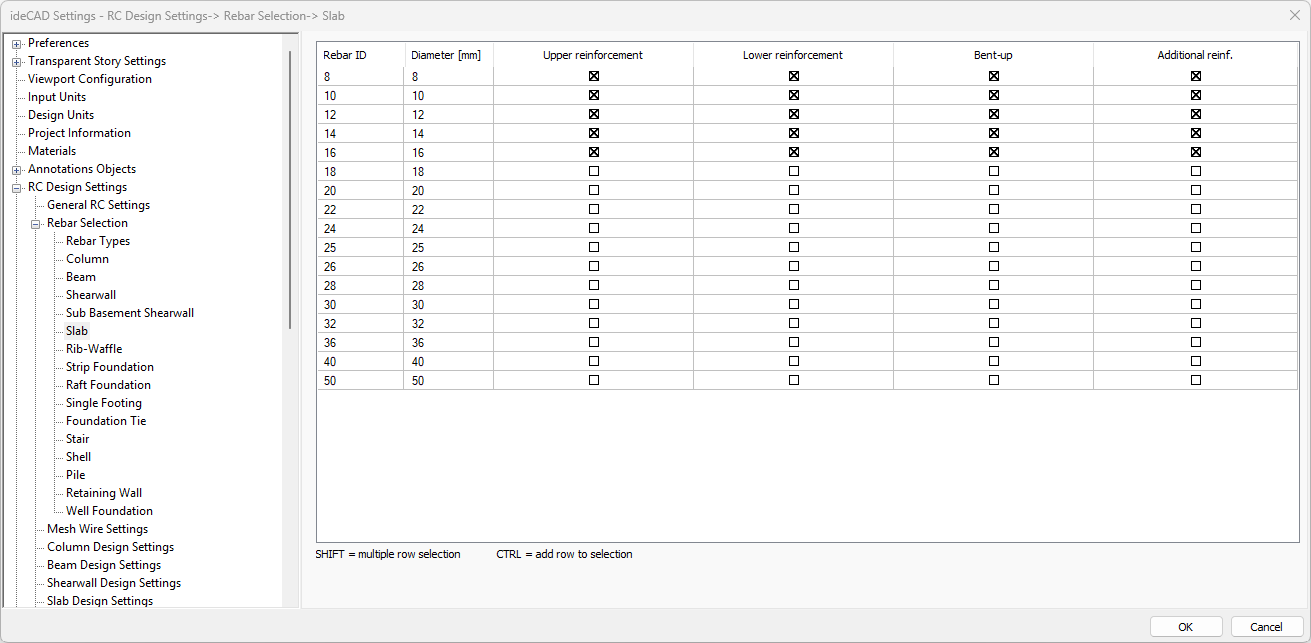Confirm settings with OK button

click(x=1186, y=627)
